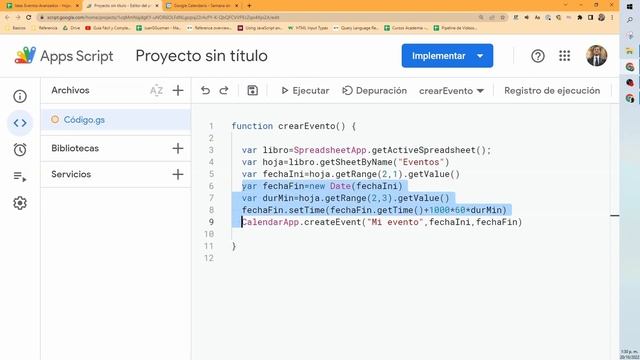Open the crearEvento function selector
This screenshot has width=640, height=360.
point(451,91)
